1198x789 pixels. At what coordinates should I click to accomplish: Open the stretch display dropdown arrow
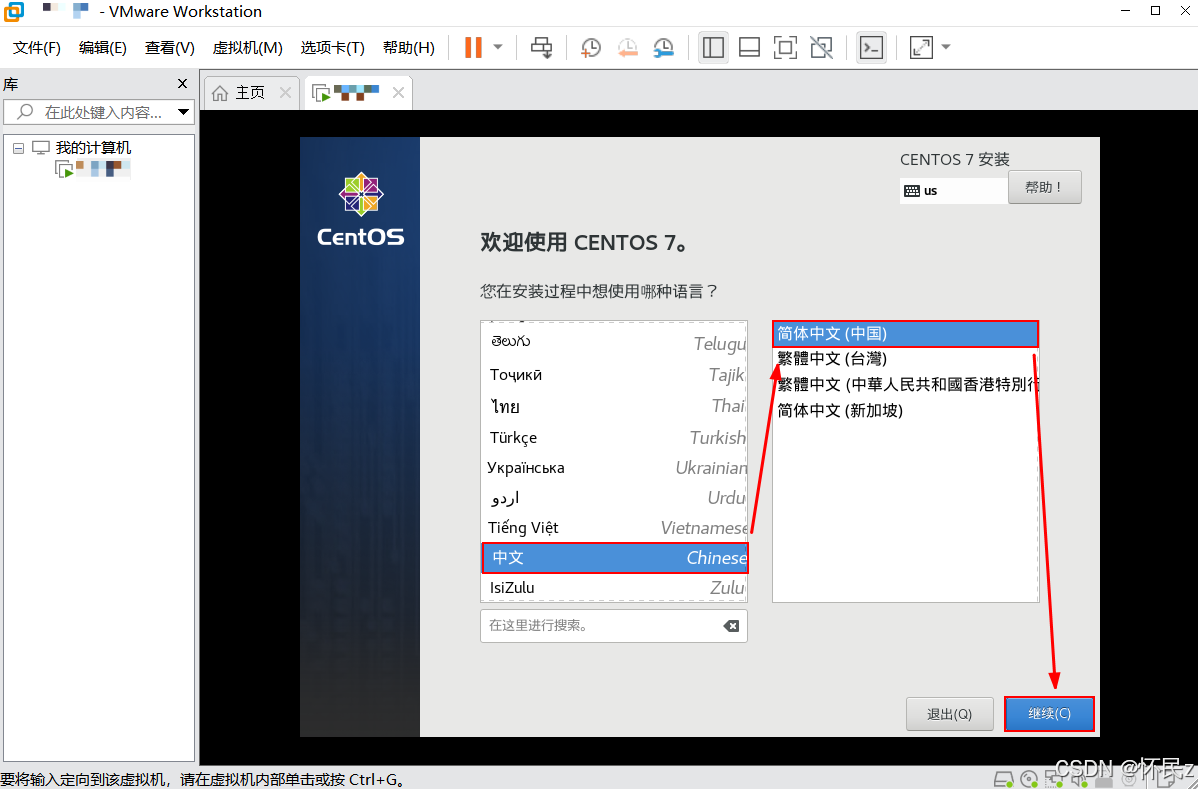(x=946, y=47)
